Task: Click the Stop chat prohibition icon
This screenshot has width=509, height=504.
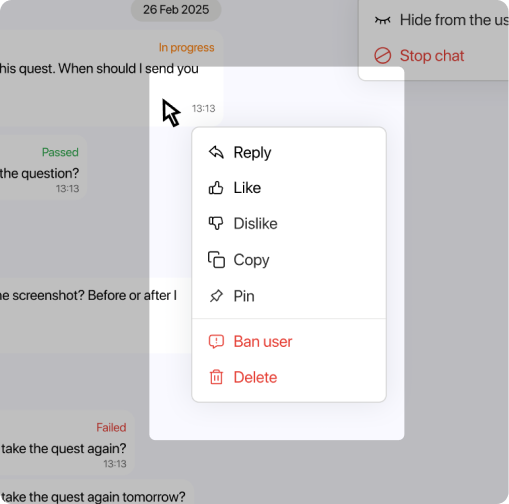Action: pyautogui.click(x=382, y=55)
